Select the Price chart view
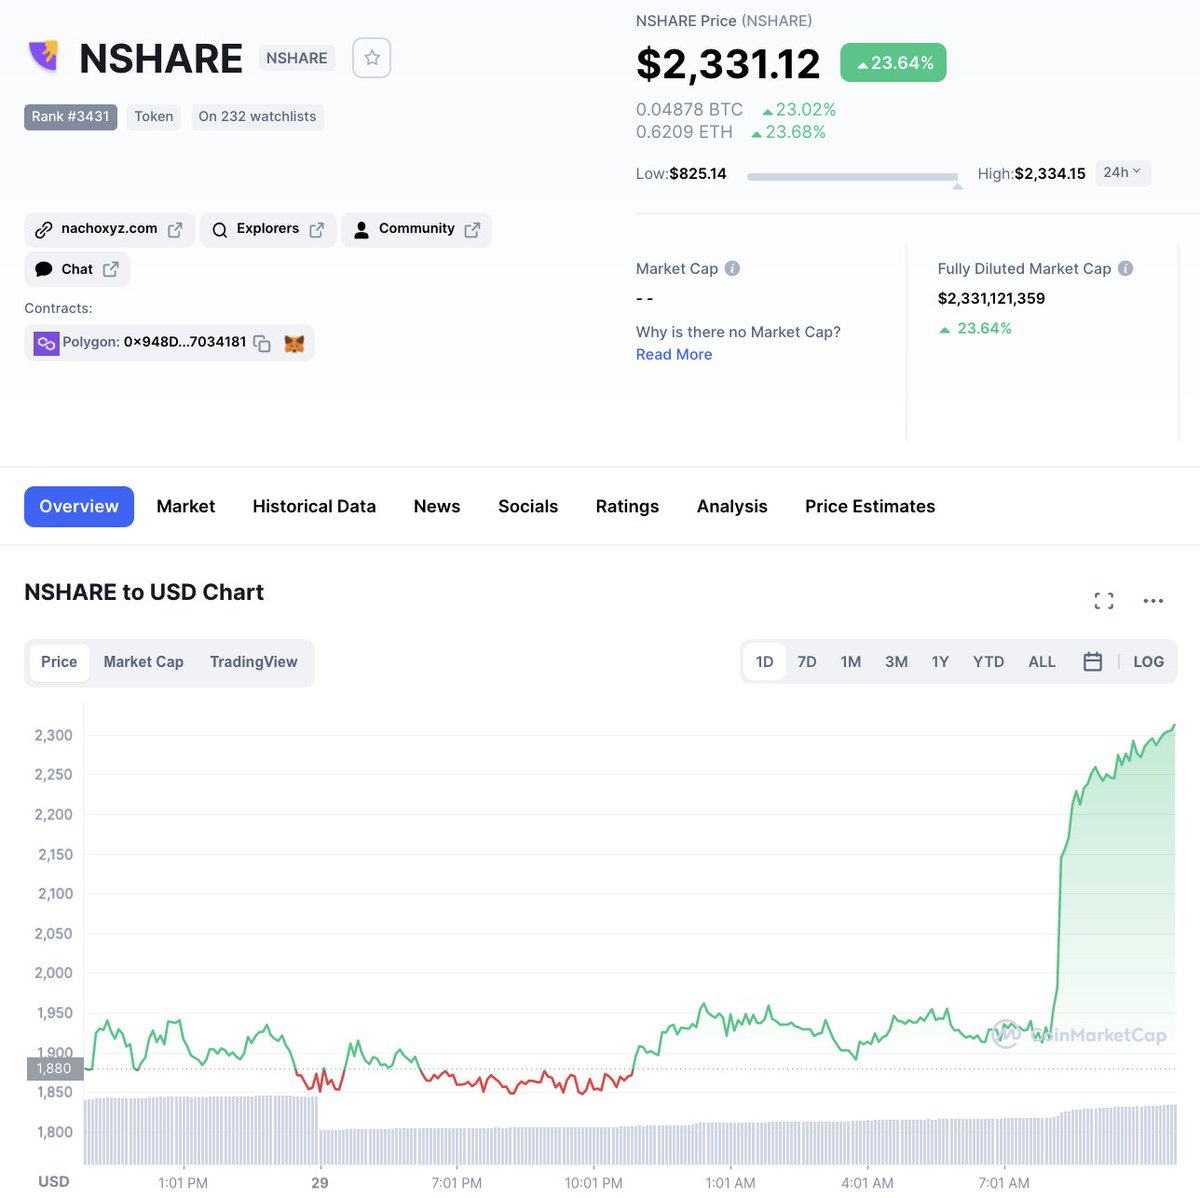 pos(59,662)
